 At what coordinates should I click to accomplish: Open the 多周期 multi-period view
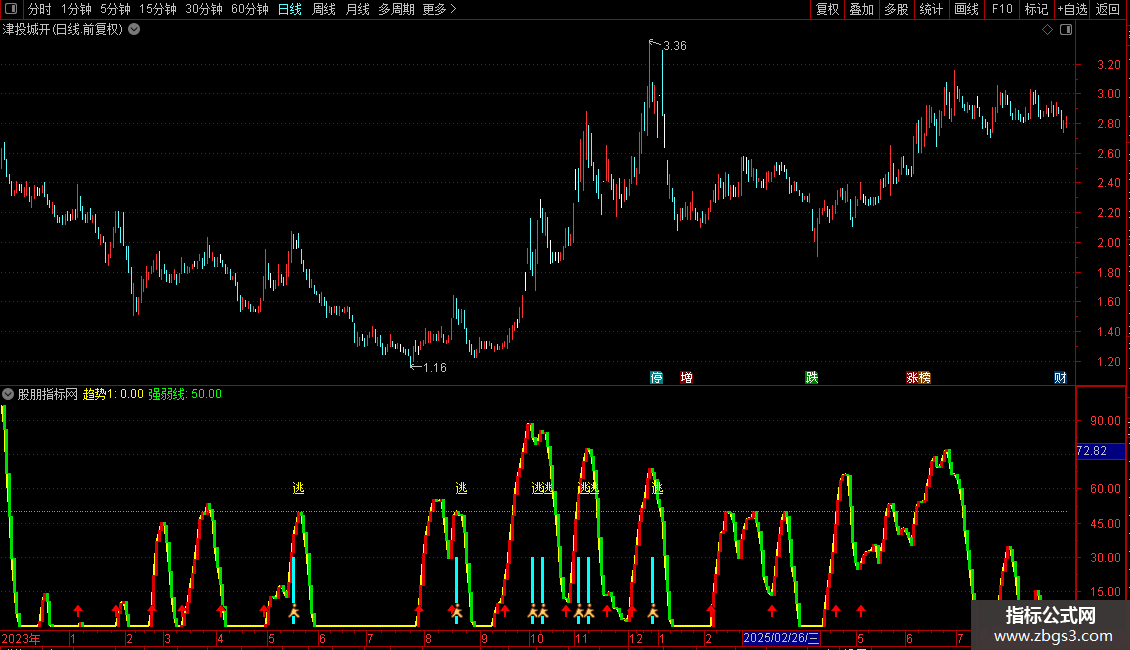click(396, 9)
